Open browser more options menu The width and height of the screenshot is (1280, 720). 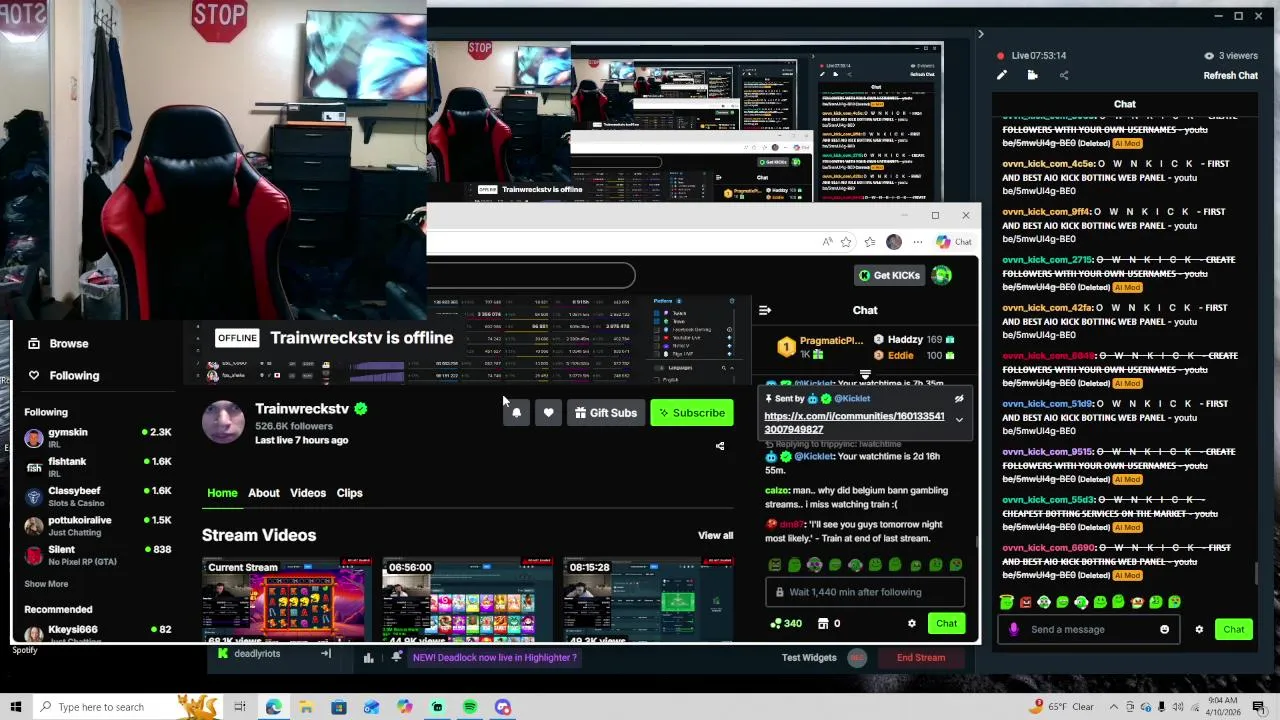[x=917, y=241]
